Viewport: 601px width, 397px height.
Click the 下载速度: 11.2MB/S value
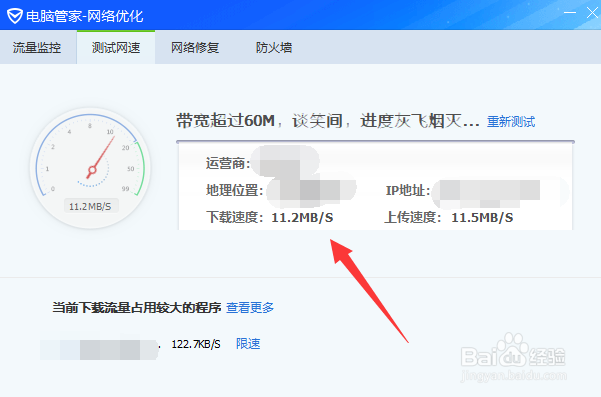(302, 218)
